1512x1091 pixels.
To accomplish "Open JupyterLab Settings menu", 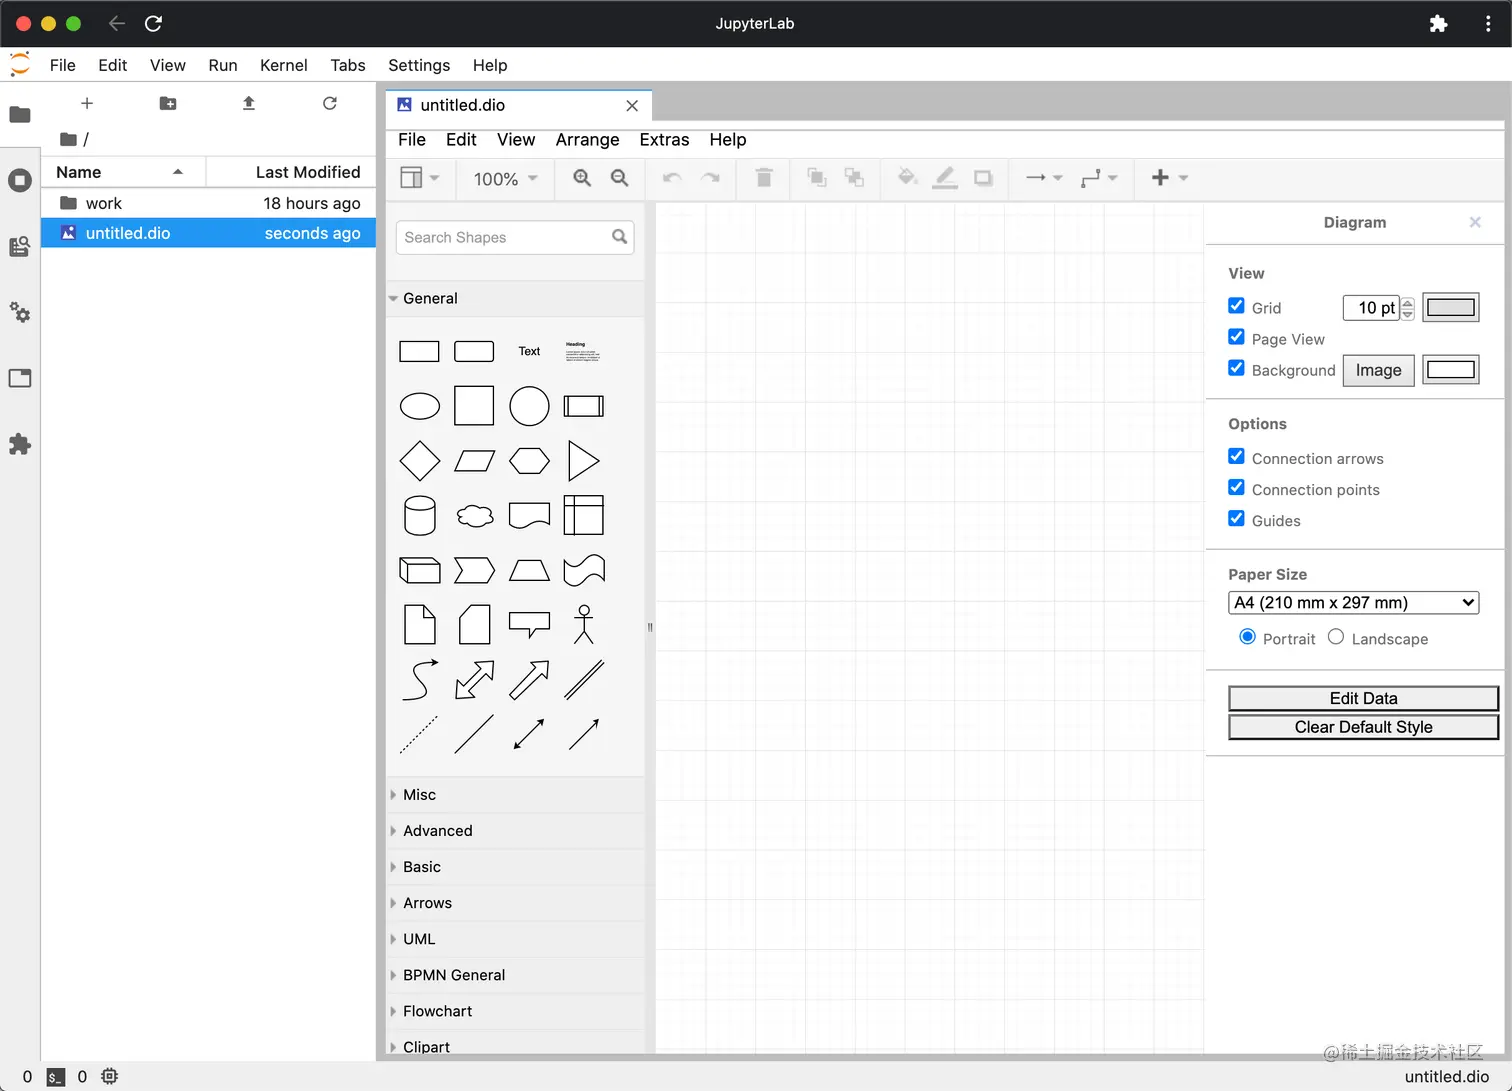I will click(419, 65).
